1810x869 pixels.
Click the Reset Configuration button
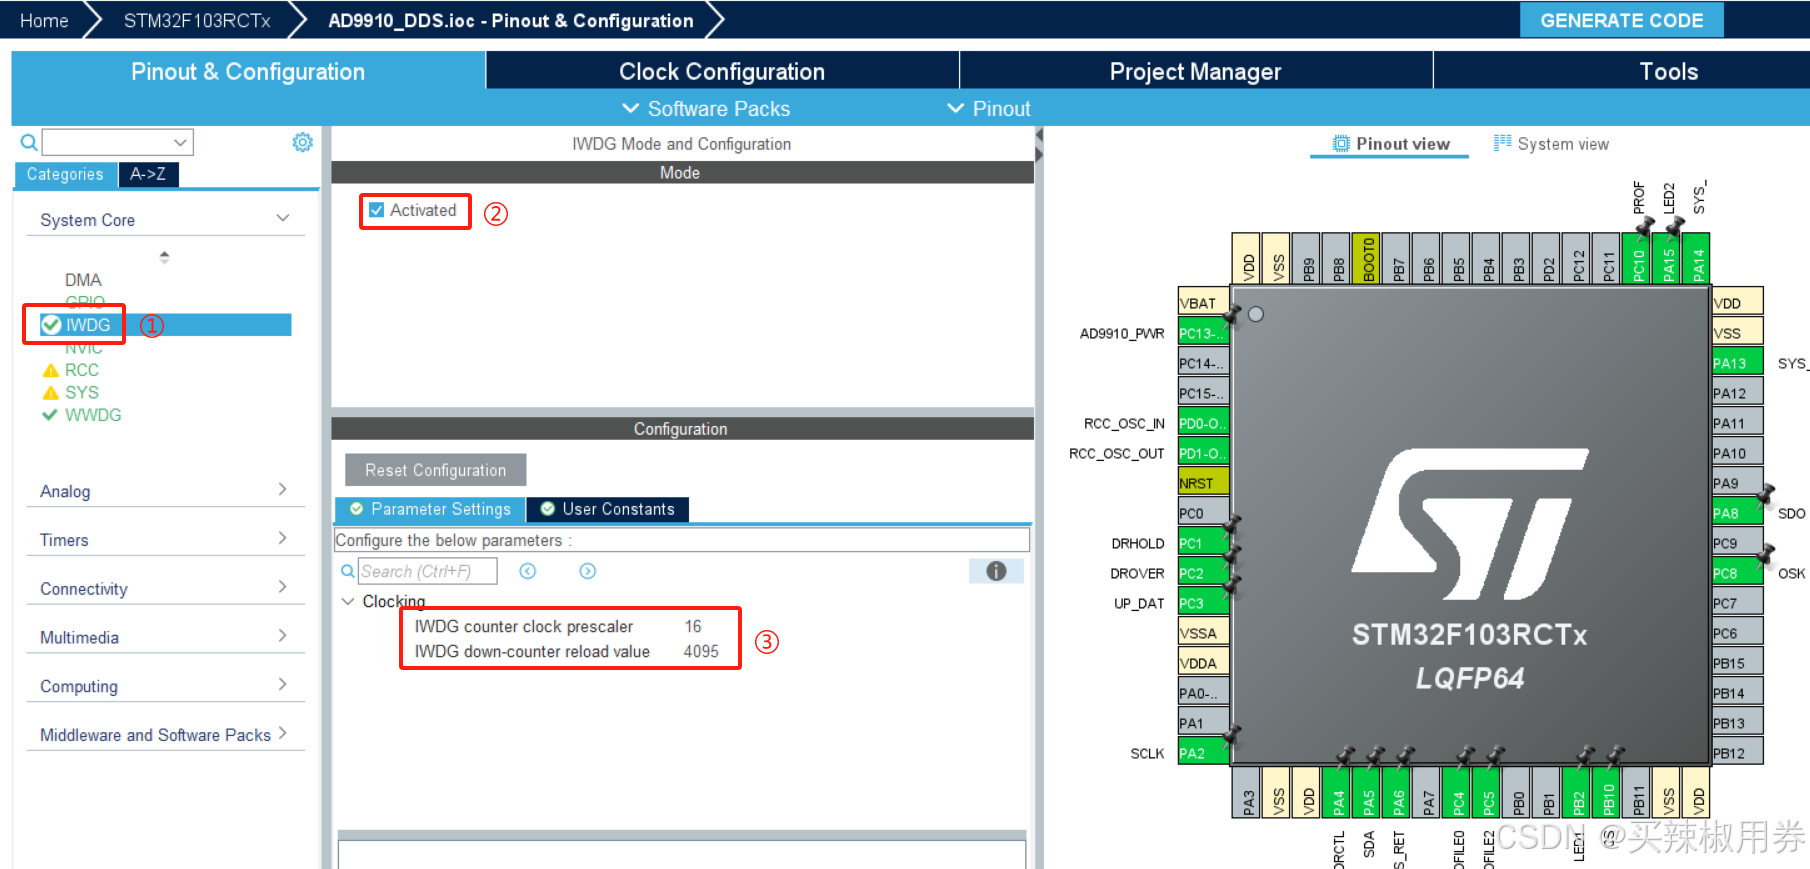pyautogui.click(x=435, y=470)
